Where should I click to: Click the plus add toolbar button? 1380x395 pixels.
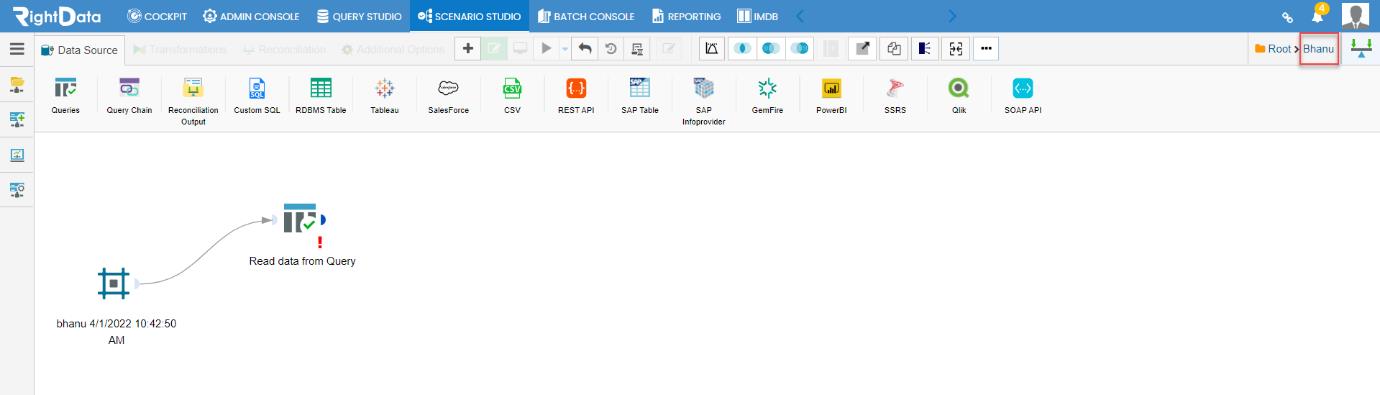(x=468, y=49)
